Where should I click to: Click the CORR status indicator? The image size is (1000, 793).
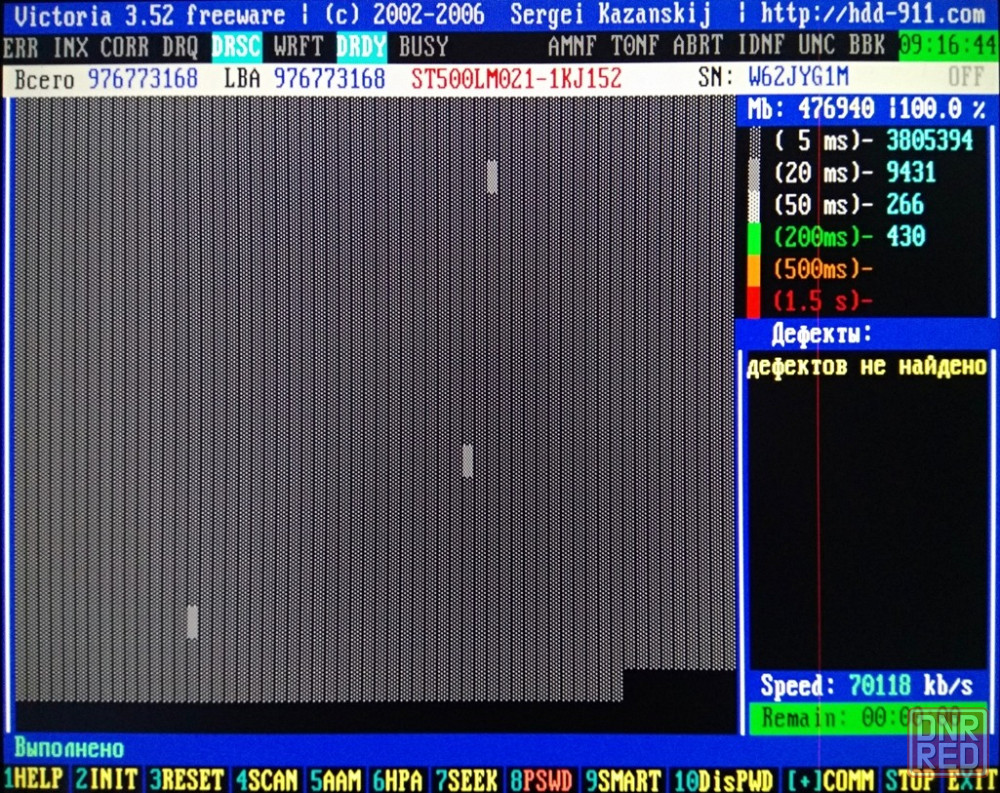point(124,47)
